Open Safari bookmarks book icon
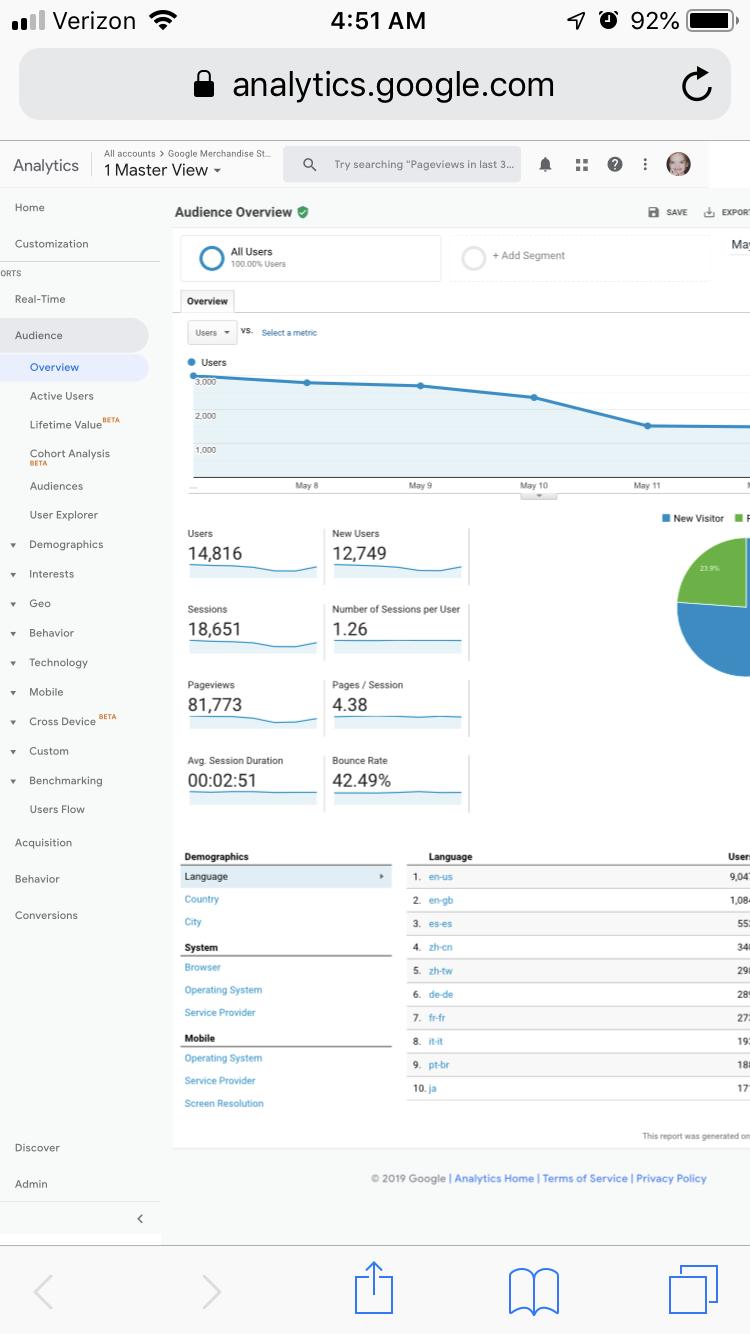This screenshot has height=1334, width=750. point(534,1291)
